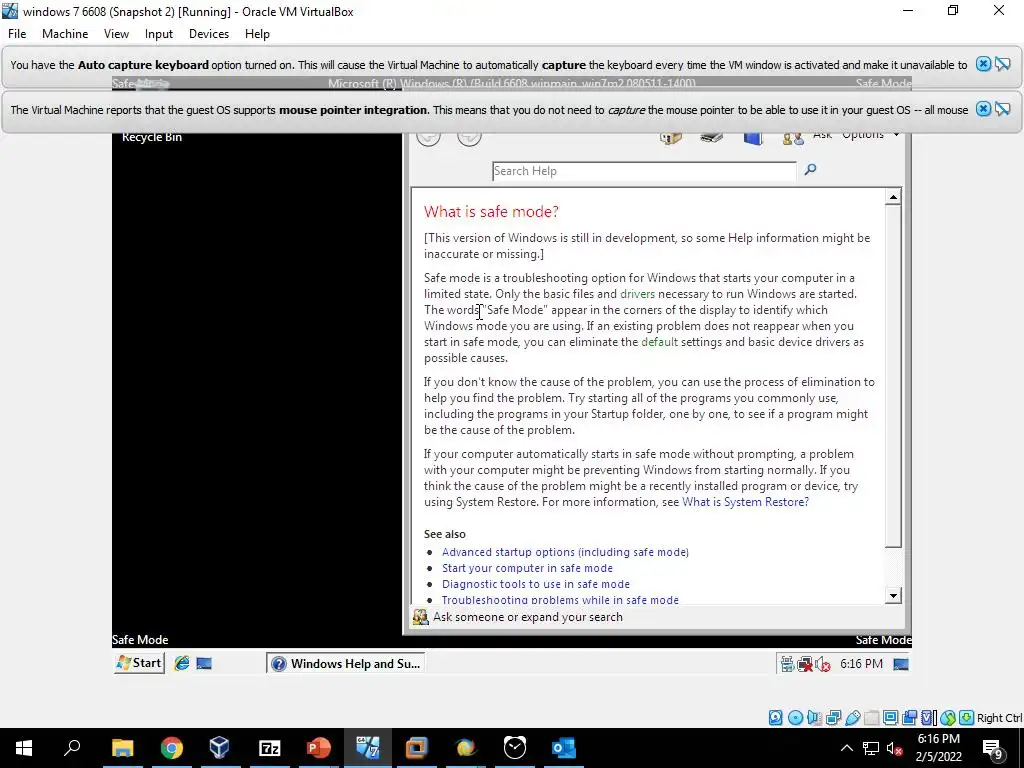
Task: Open the Devices menu
Action: click(209, 34)
